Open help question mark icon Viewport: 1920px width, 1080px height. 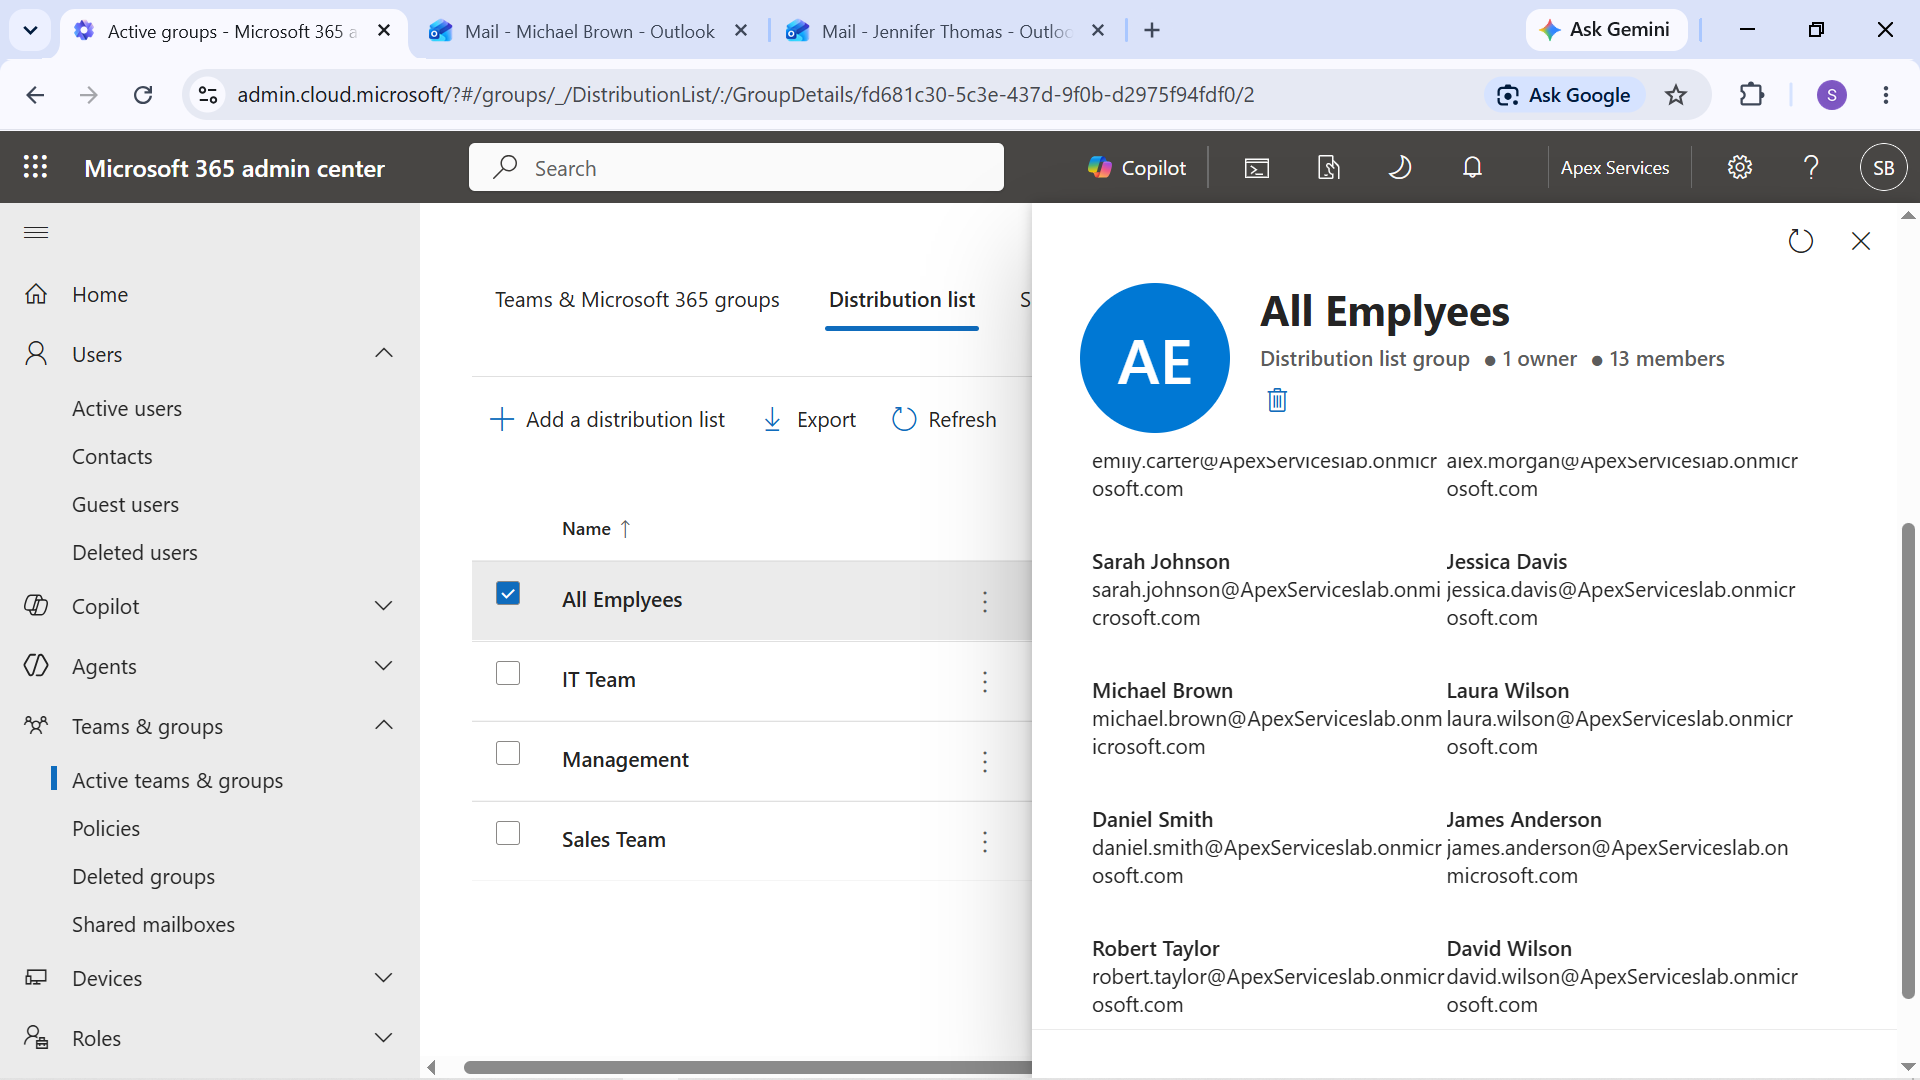coord(1811,168)
